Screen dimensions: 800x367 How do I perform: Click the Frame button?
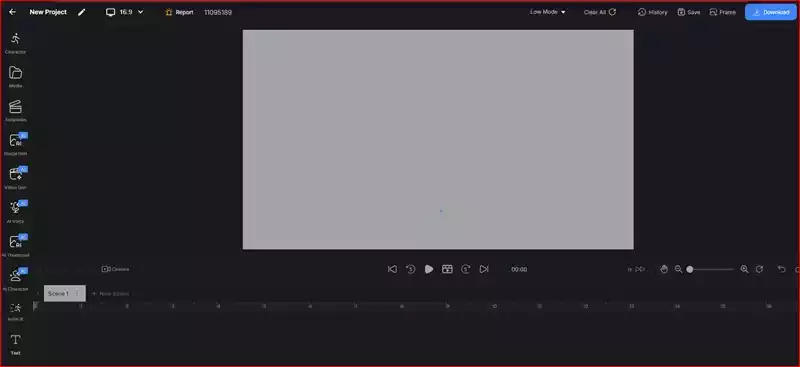(x=722, y=12)
